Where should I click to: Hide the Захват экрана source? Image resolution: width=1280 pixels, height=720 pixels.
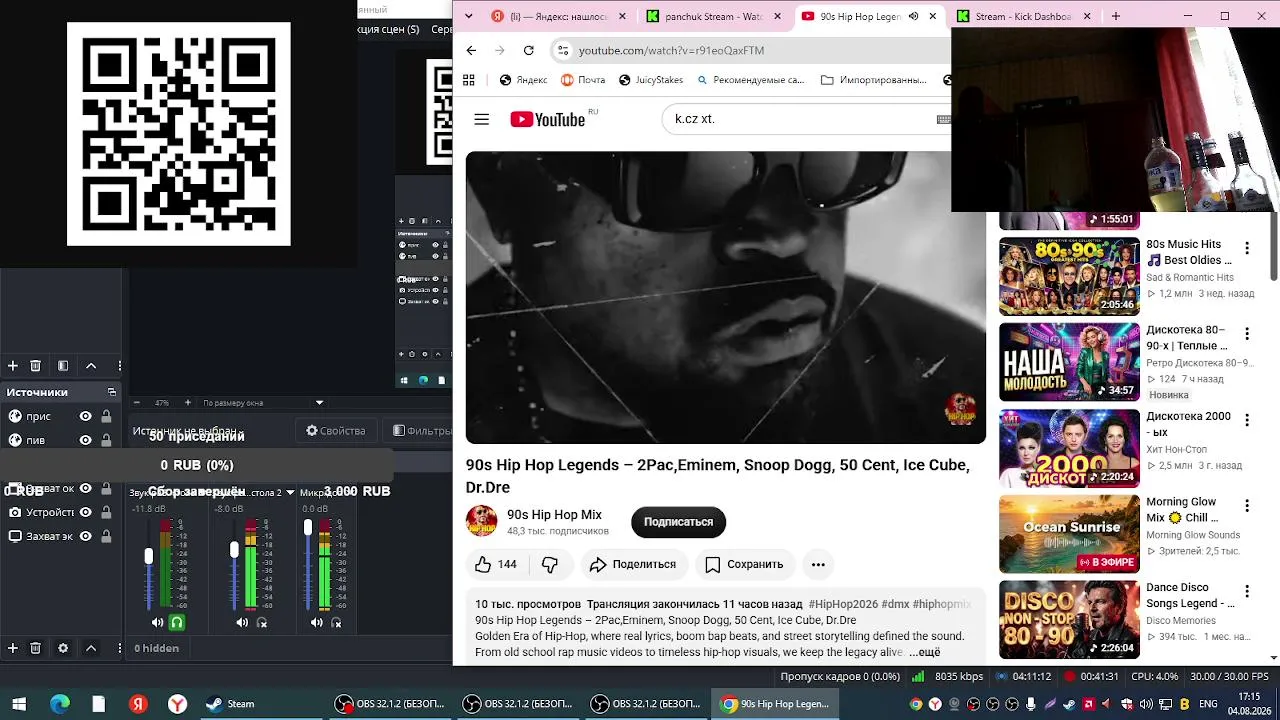pyautogui.click(x=85, y=536)
